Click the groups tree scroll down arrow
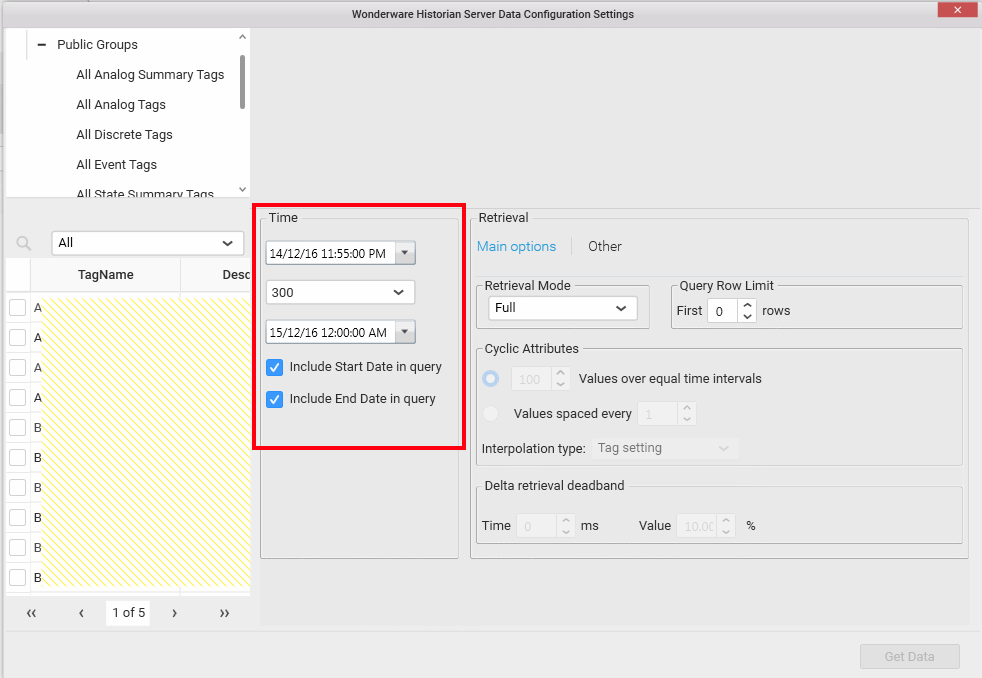 (242, 189)
